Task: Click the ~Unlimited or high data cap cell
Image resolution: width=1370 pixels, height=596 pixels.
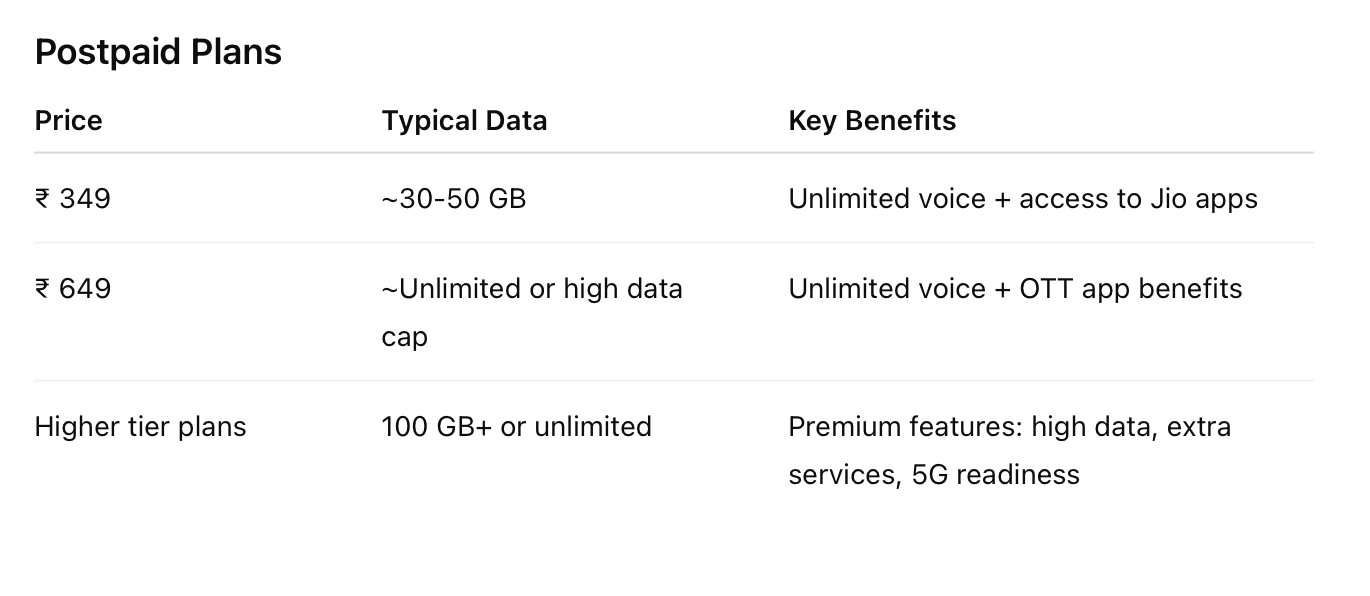Action: [532, 312]
